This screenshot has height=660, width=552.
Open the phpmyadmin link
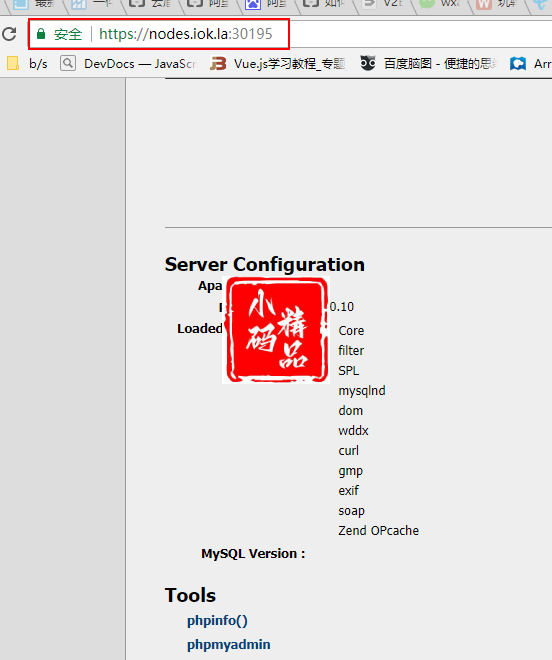click(229, 644)
